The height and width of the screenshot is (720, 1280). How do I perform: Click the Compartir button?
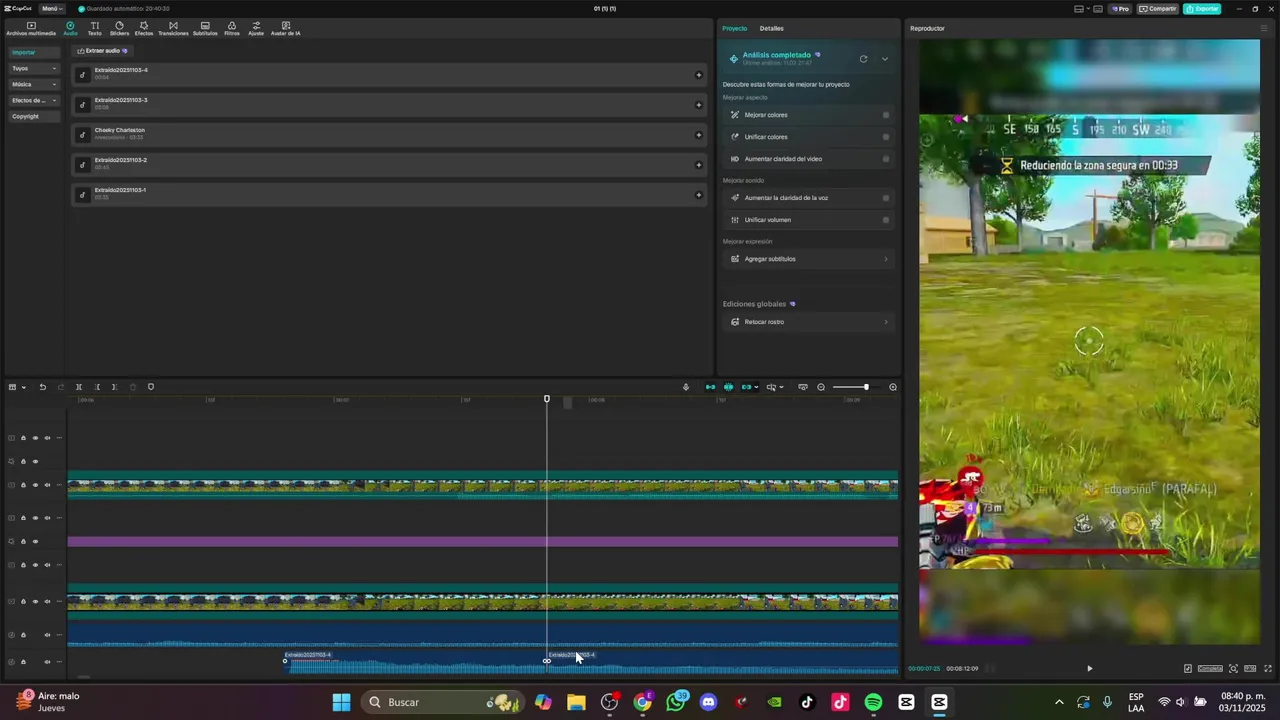coord(1158,9)
